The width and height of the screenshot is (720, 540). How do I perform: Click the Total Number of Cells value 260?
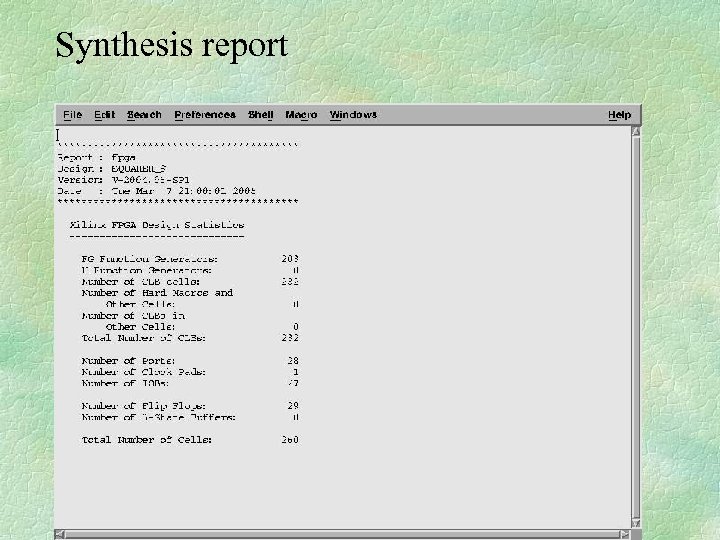(x=290, y=440)
